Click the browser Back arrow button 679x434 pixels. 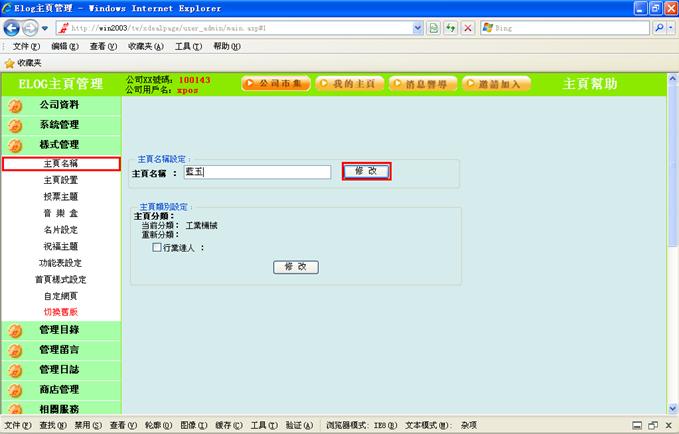tap(14, 28)
